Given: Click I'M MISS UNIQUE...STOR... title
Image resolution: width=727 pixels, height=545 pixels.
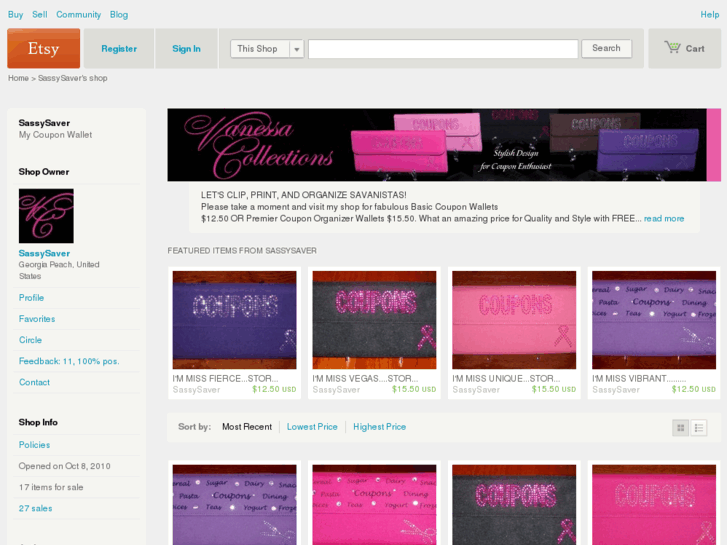Looking at the screenshot, I should coord(506,378).
